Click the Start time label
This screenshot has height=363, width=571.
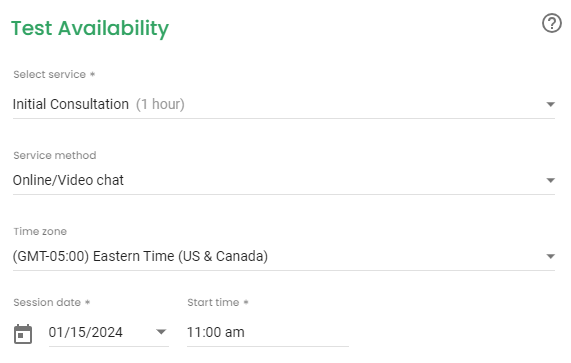click(213, 303)
